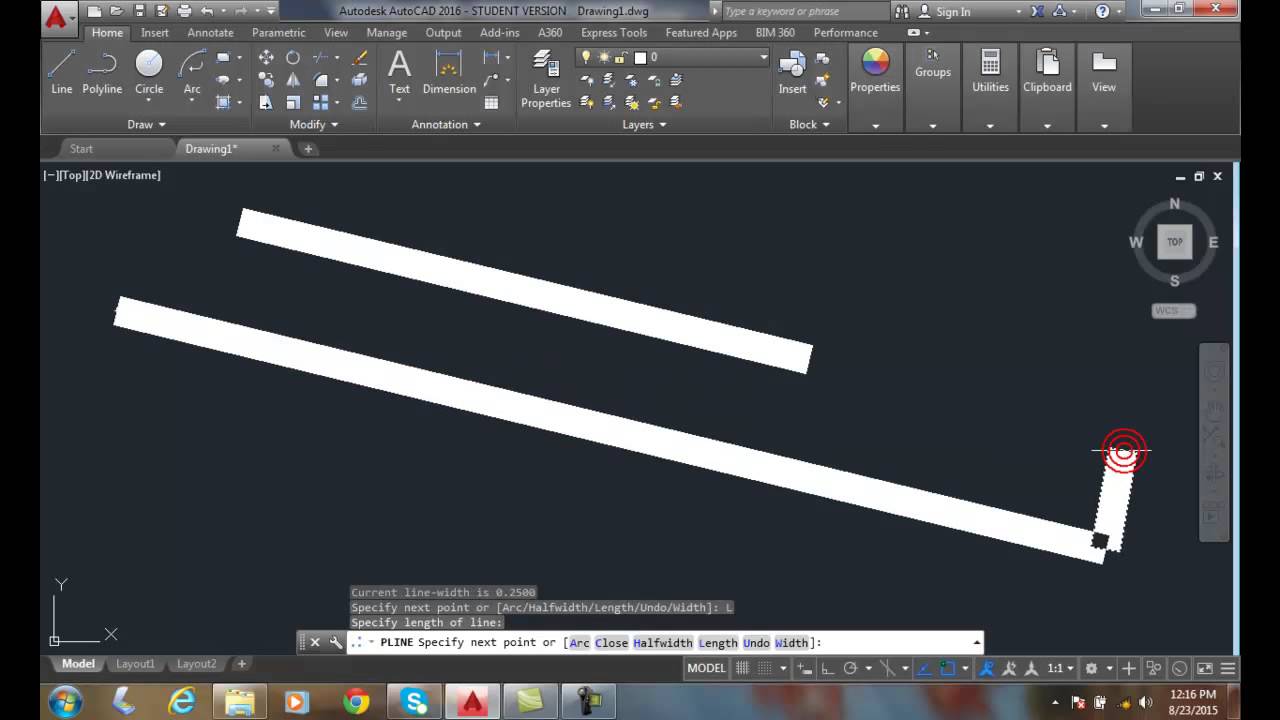Open the Parametric ribbon tab
Screen dimensions: 1280x720
[278, 32]
